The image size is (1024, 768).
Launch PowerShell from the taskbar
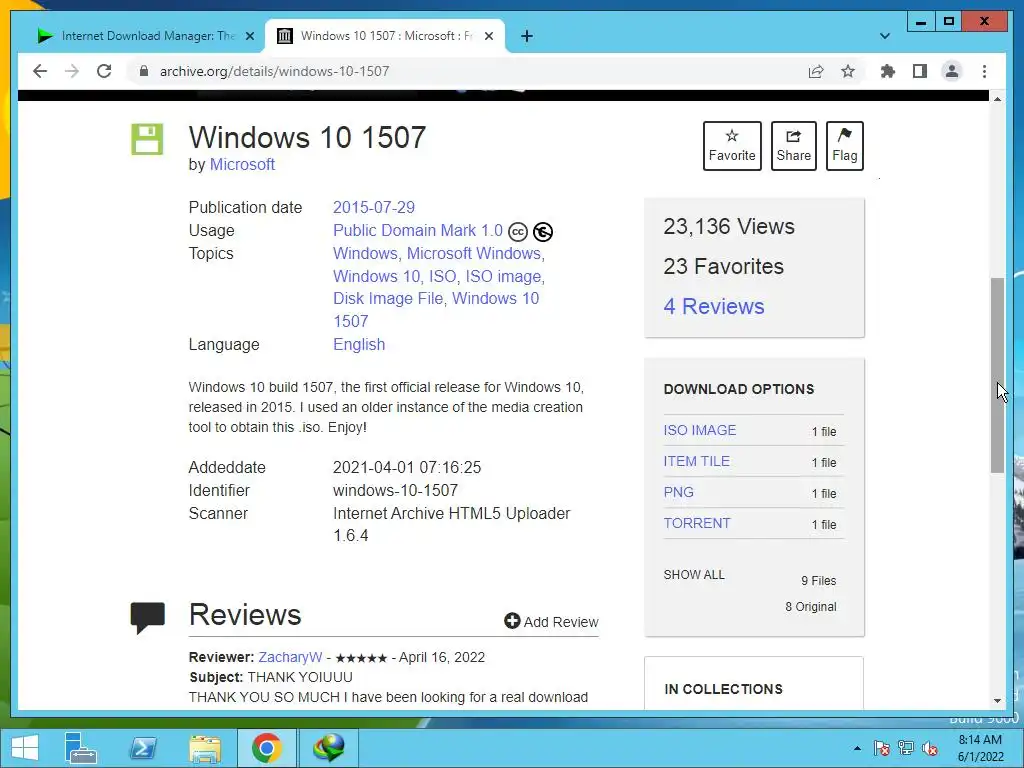(x=143, y=748)
